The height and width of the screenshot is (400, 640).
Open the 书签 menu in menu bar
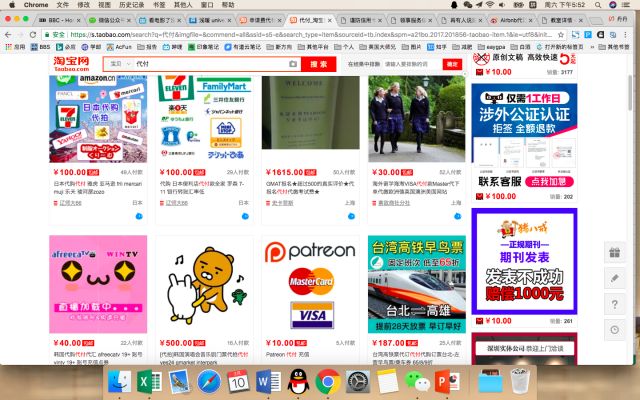coord(159,5)
